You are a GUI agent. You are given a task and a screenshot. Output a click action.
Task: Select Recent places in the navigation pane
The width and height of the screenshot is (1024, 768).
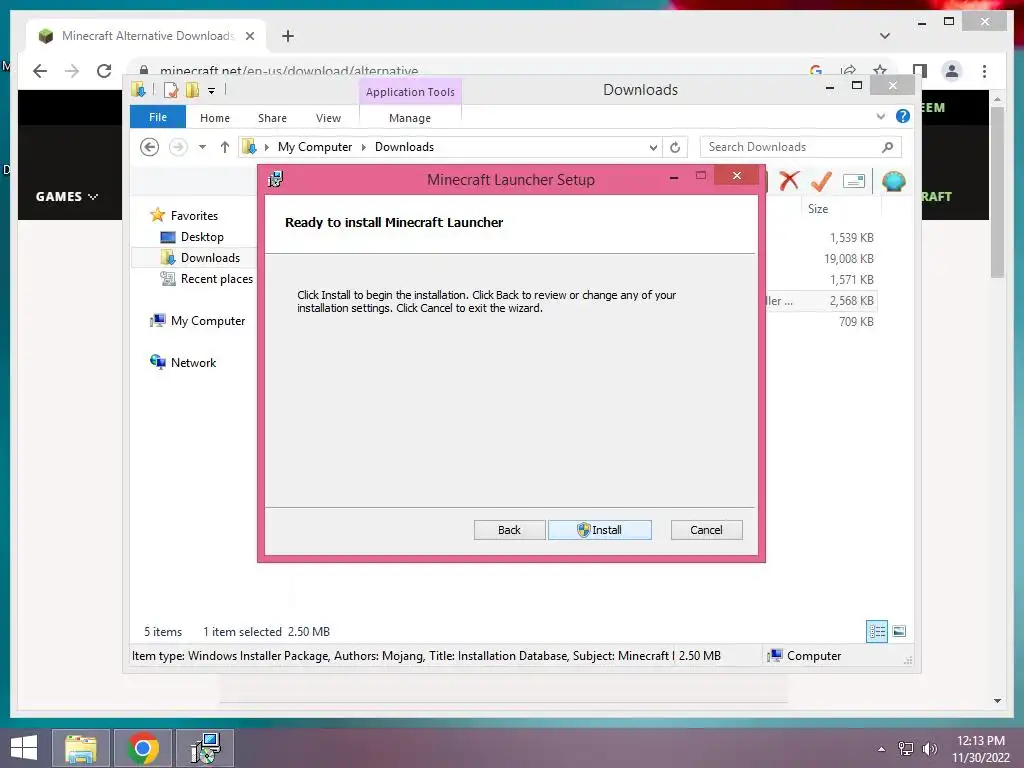(216, 278)
